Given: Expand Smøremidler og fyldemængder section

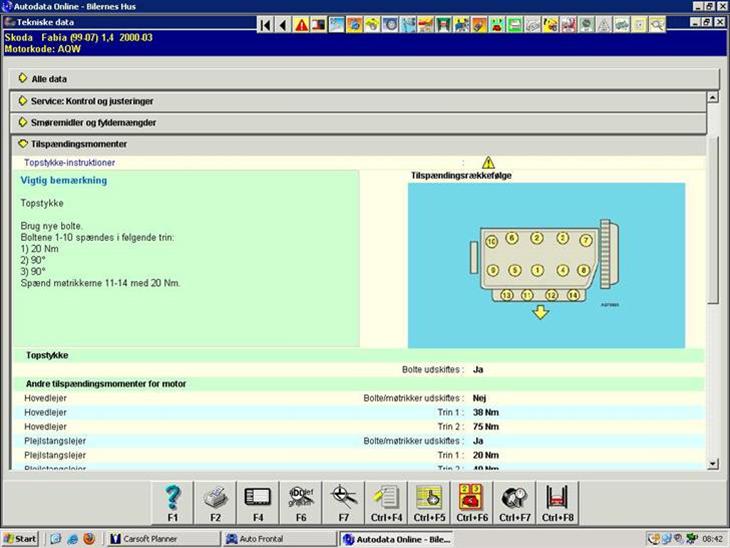Looking at the screenshot, I should (x=93, y=122).
